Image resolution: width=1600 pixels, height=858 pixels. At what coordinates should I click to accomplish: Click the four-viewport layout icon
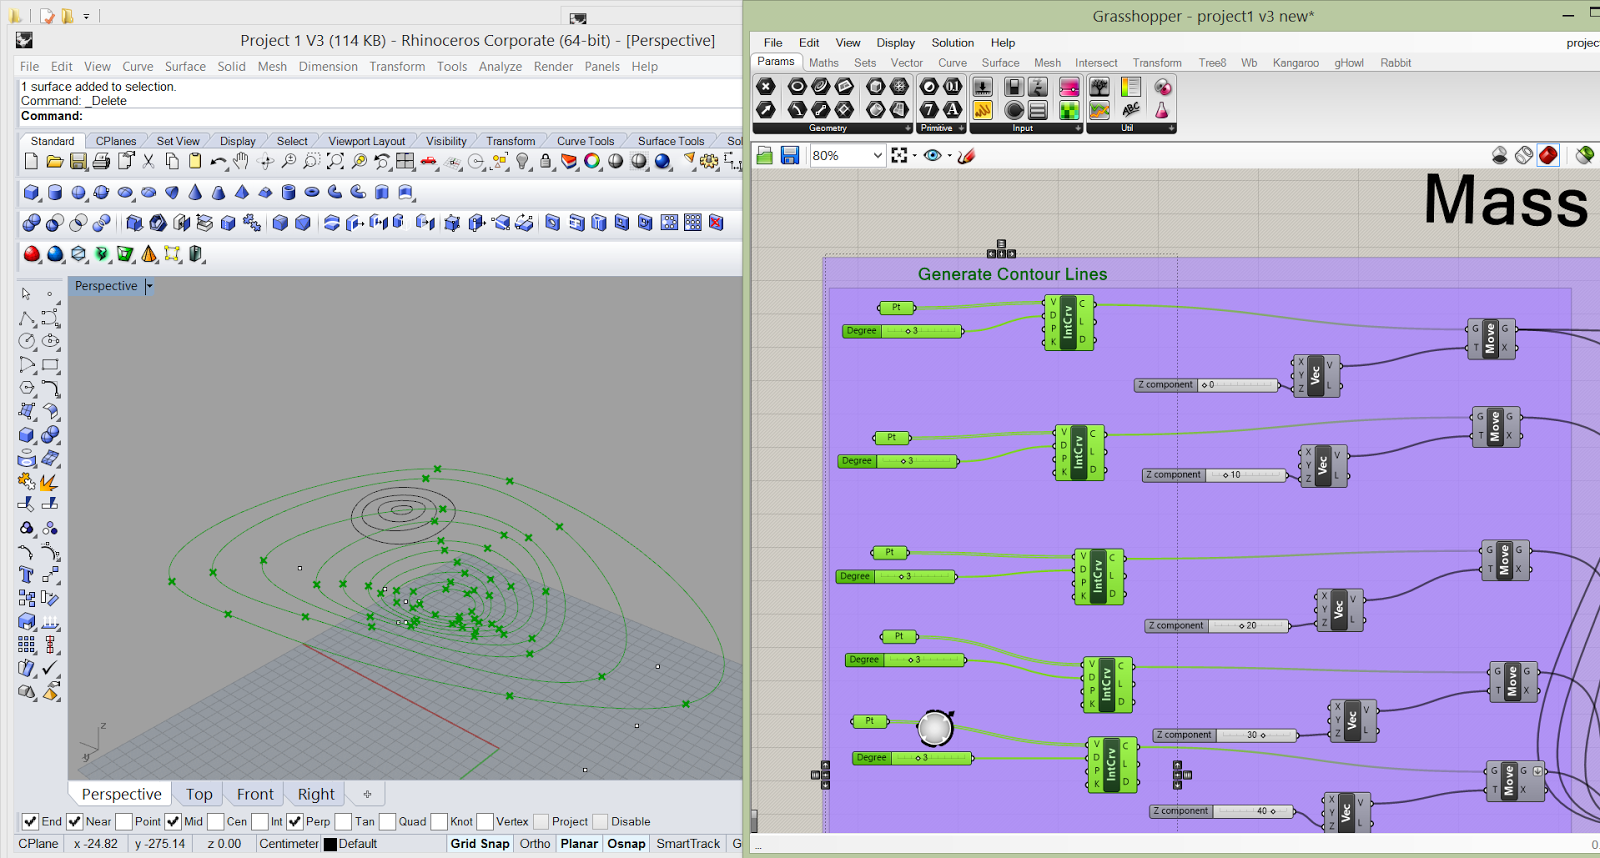click(405, 161)
